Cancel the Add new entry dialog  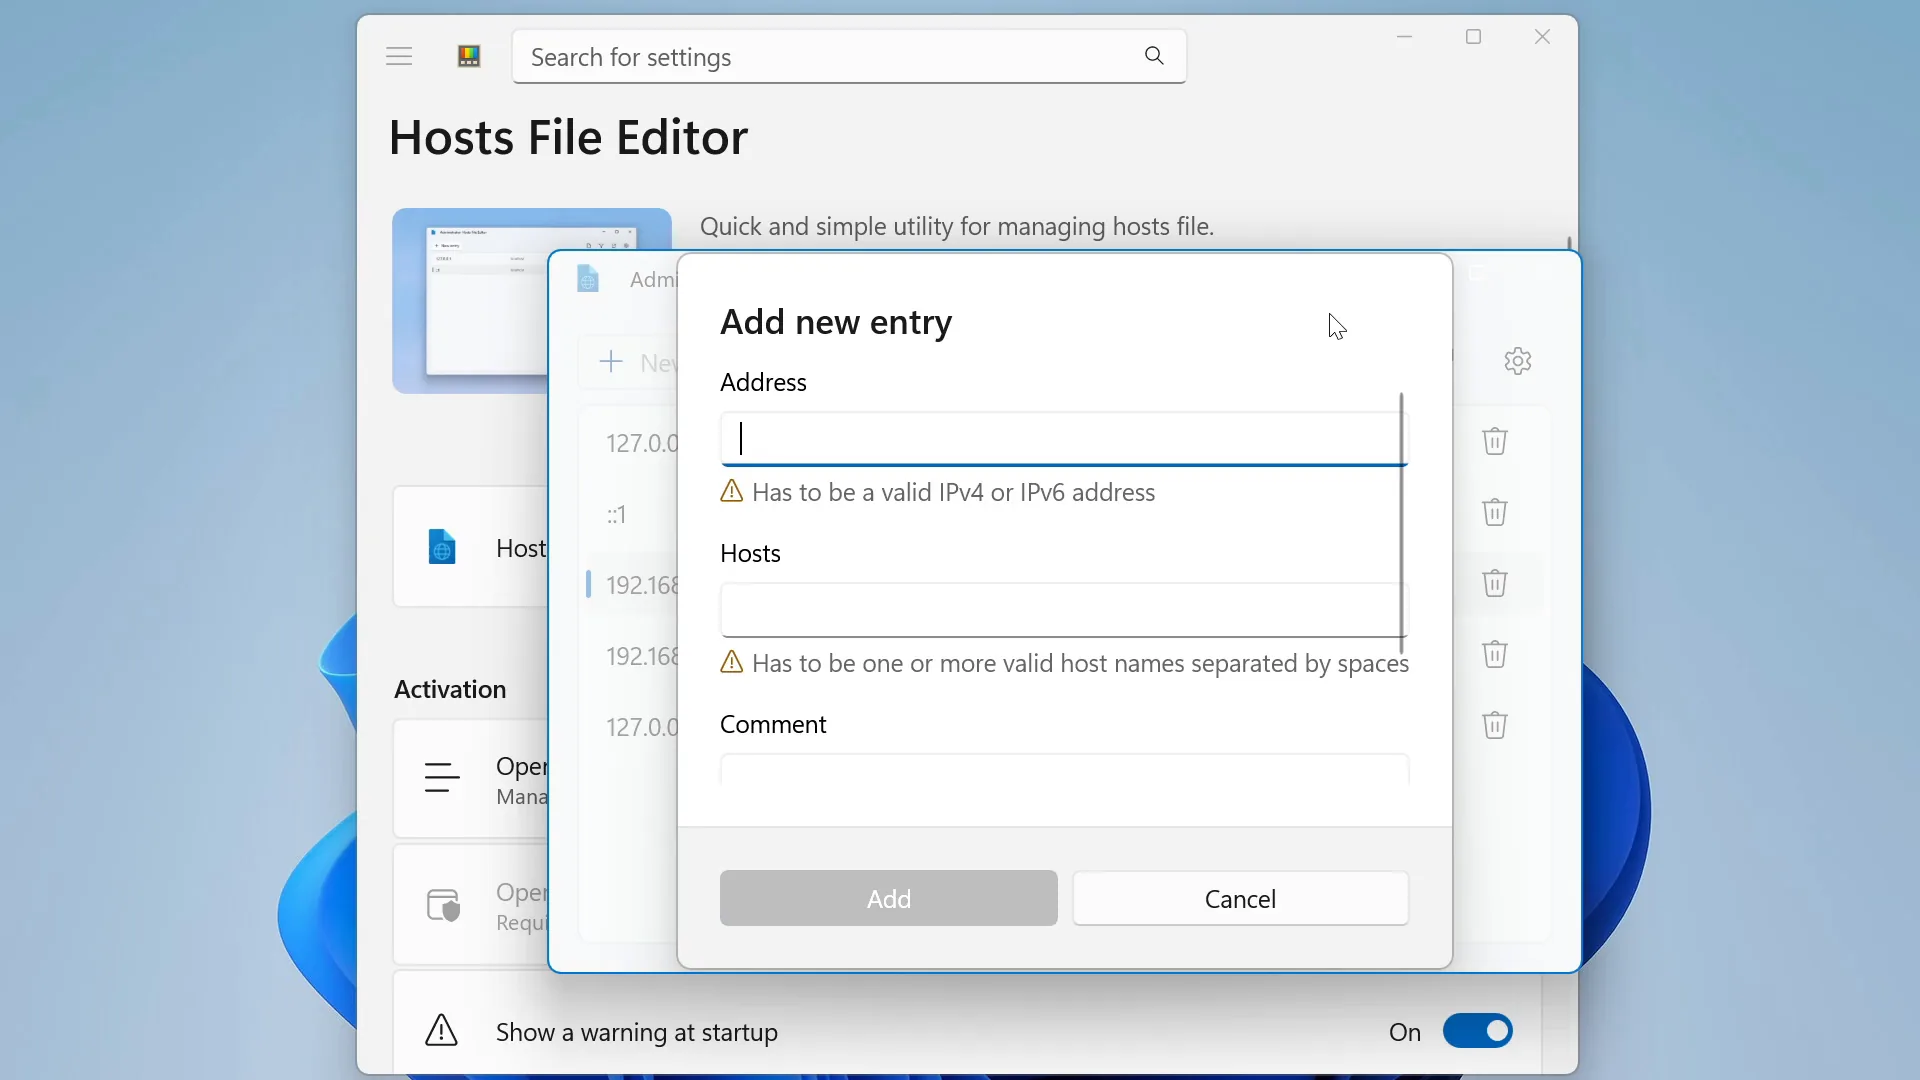coord(1240,898)
